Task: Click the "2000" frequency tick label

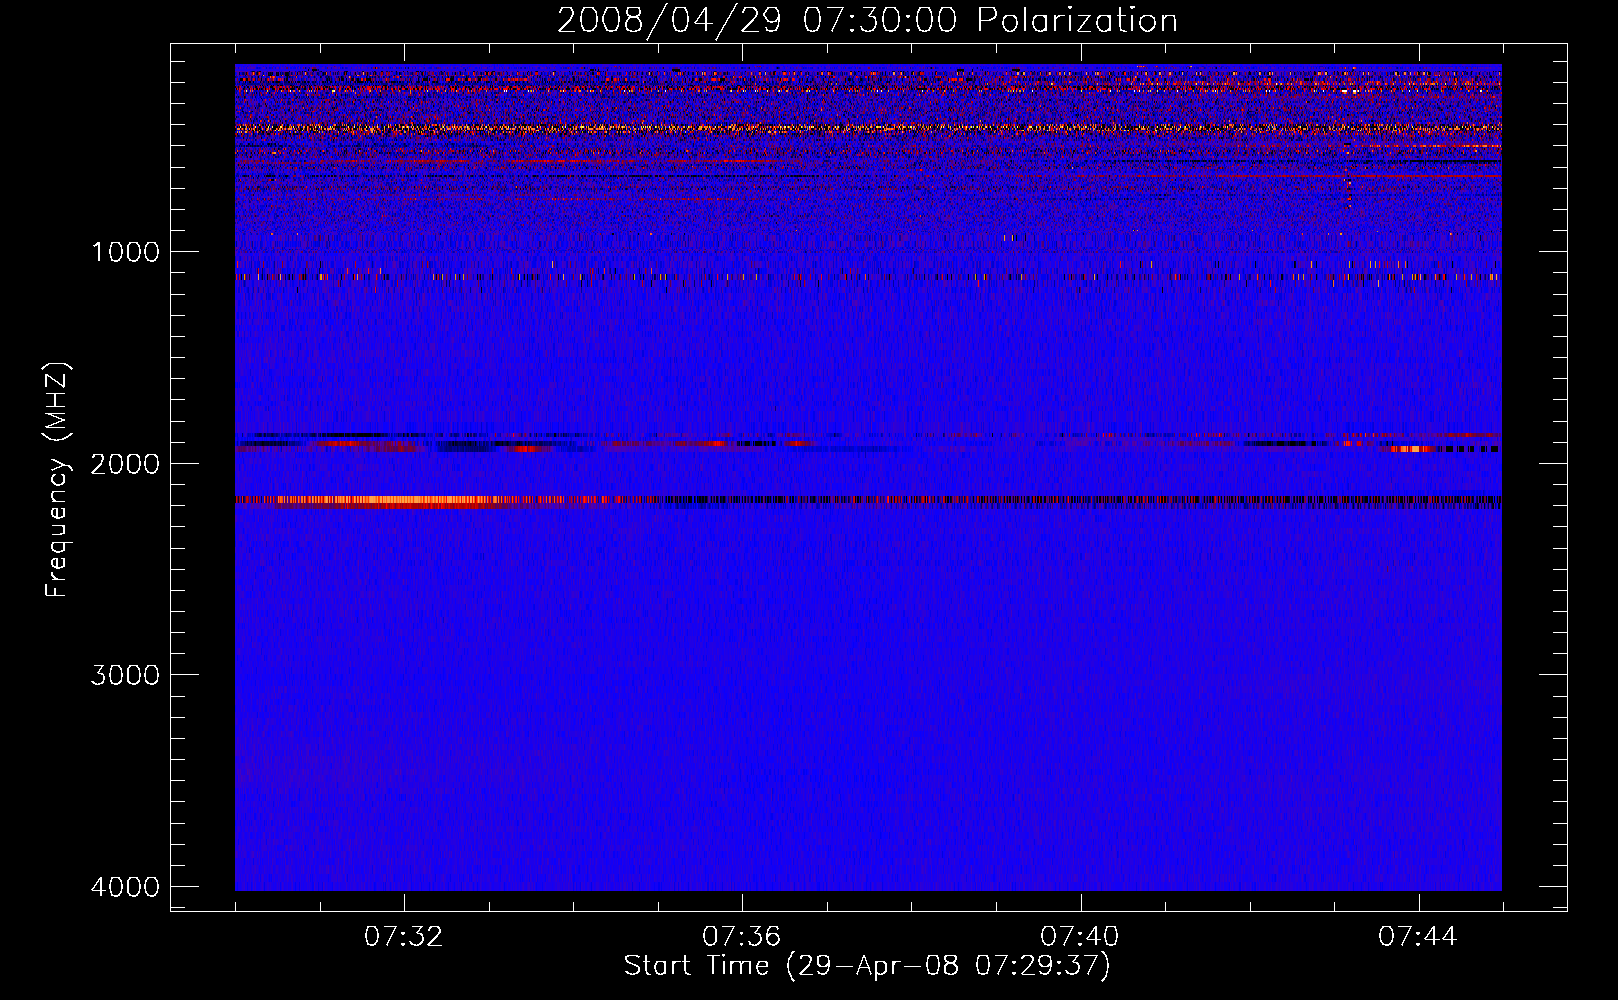Action: (125, 464)
